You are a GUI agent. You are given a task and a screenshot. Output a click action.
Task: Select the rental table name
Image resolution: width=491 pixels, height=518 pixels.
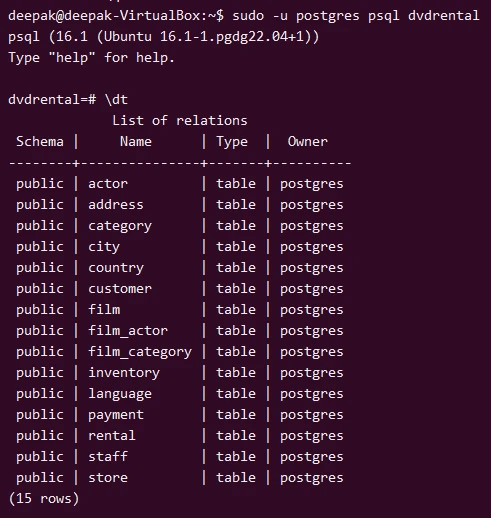[112, 435]
